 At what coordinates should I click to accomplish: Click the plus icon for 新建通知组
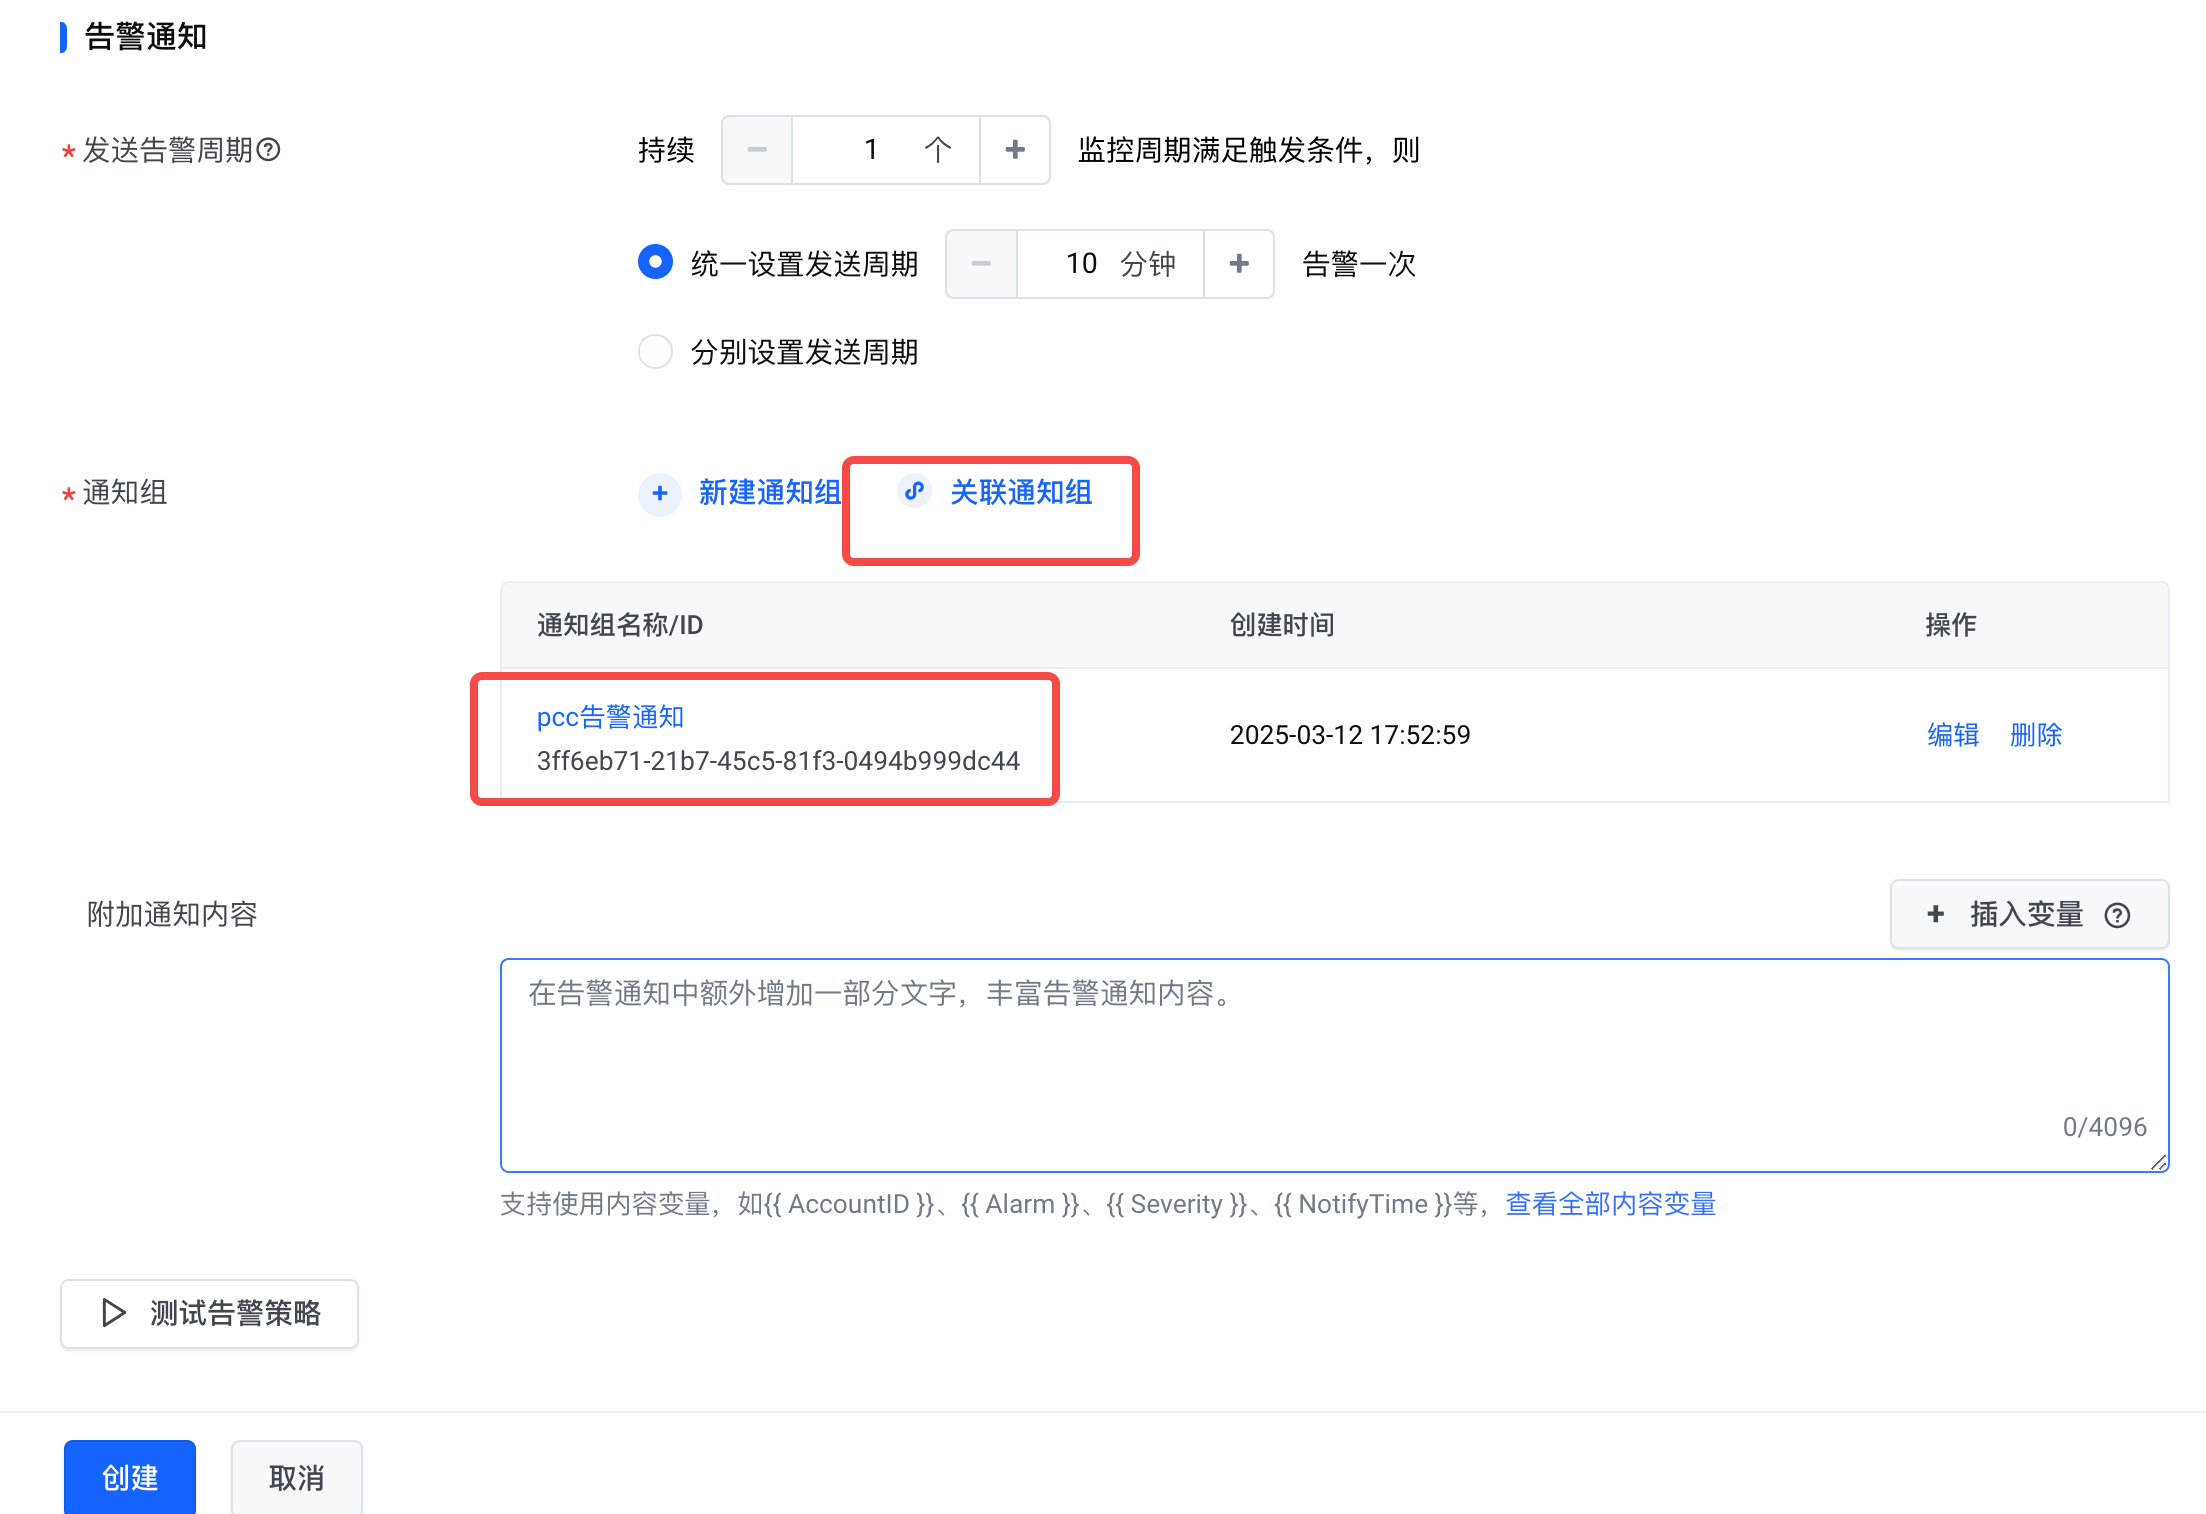(x=660, y=493)
